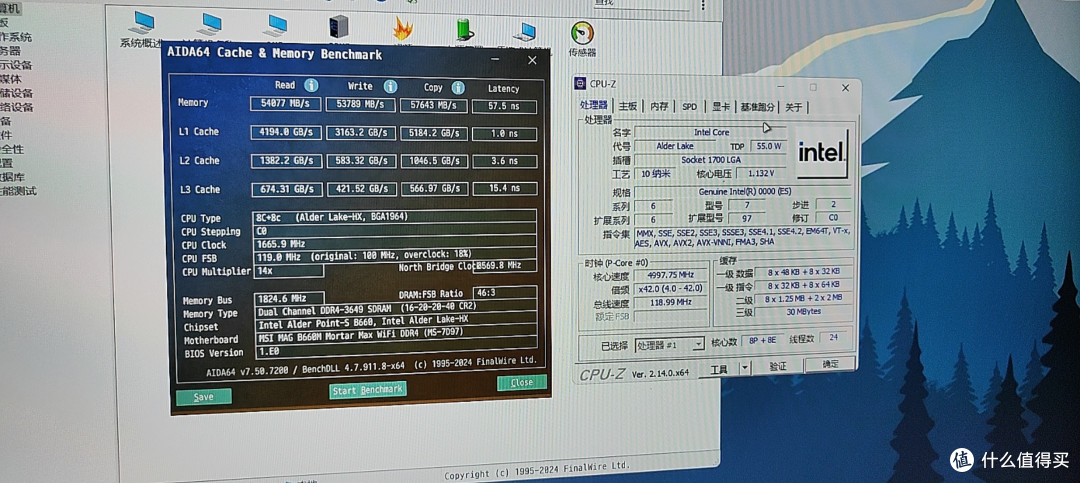Click the 名字 field Intel Core in CPU-Z
Screen dimensions: 1080x483
[x=711, y=132]
